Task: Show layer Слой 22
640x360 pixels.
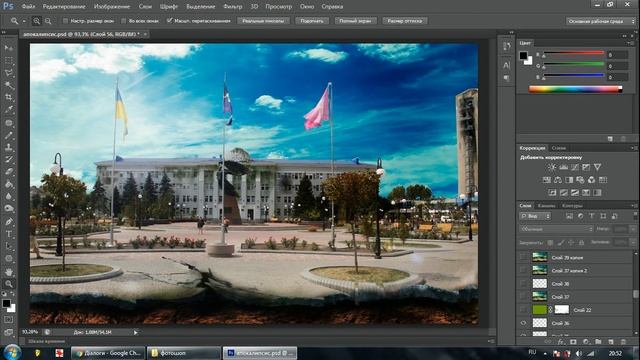Action: (523, 309)
